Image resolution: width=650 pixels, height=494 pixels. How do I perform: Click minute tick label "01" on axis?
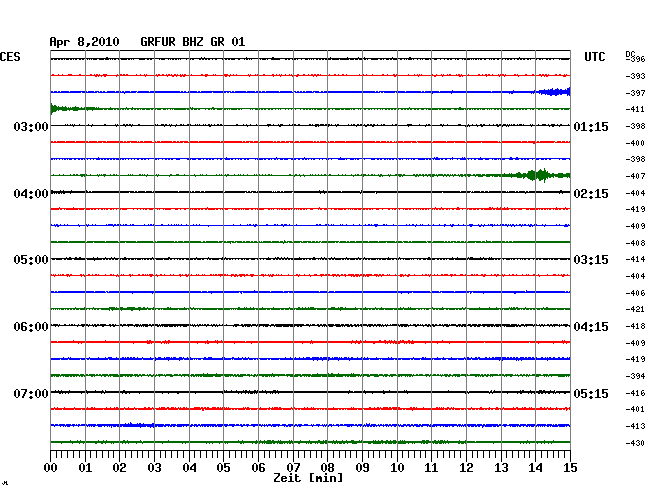pos(85,467)
